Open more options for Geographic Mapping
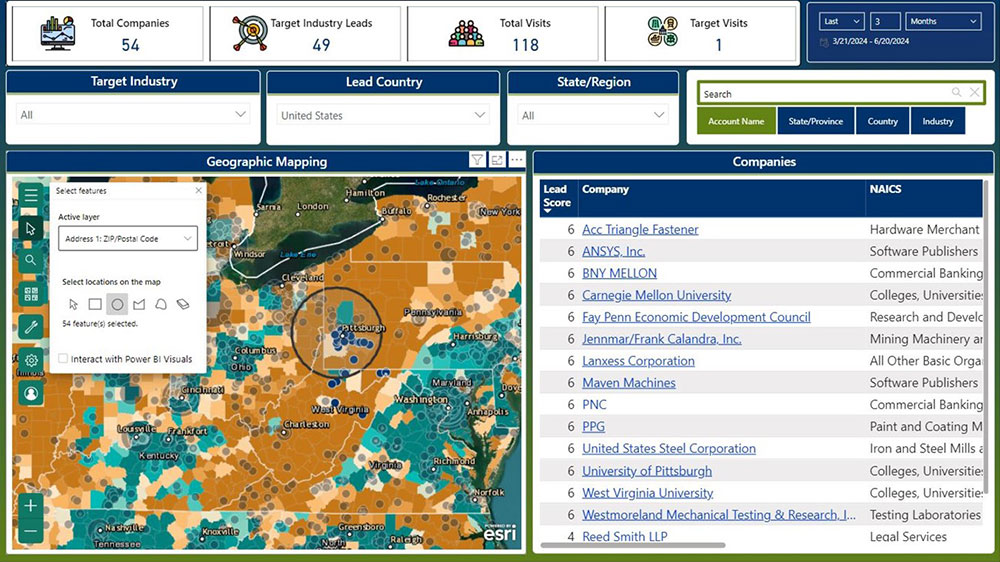Viewport: 1000px width, 562px height. tap(517, 159)
